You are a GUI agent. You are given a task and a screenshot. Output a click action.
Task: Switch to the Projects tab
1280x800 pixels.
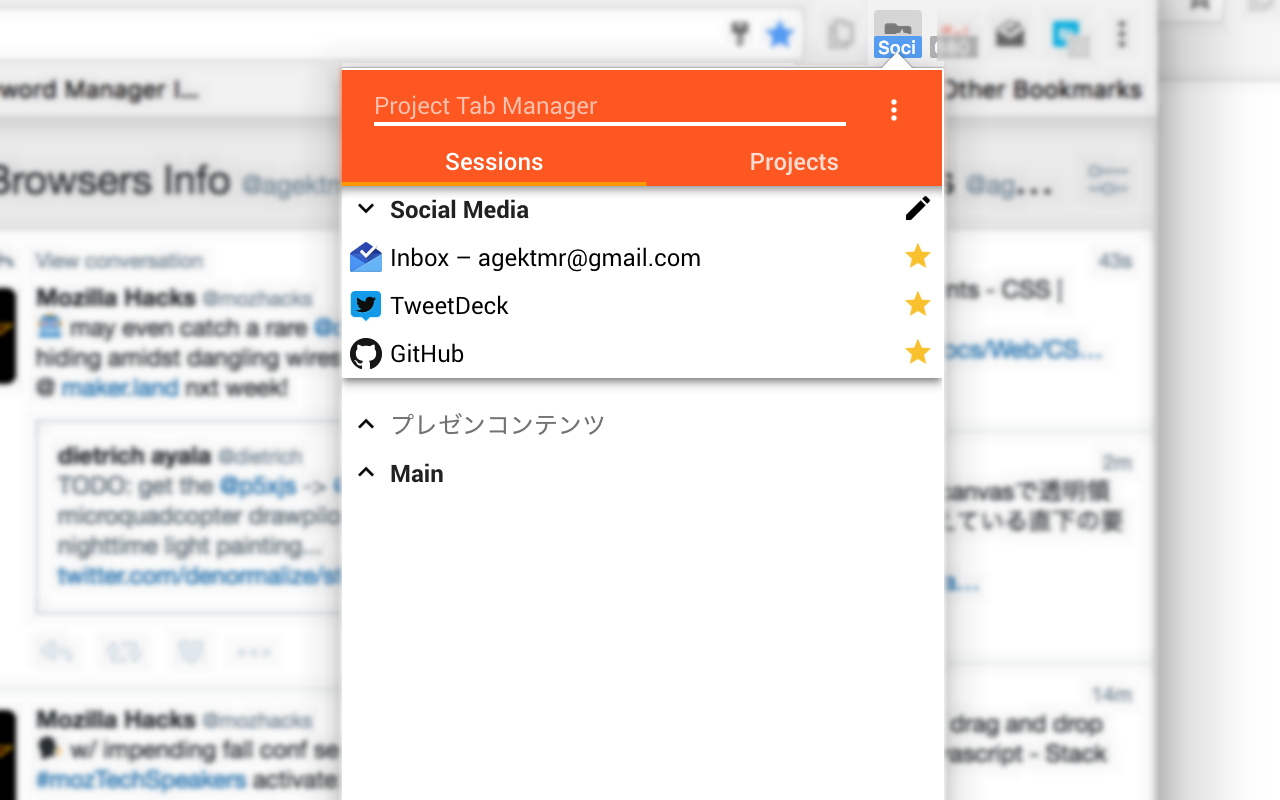tap(794, 162)
